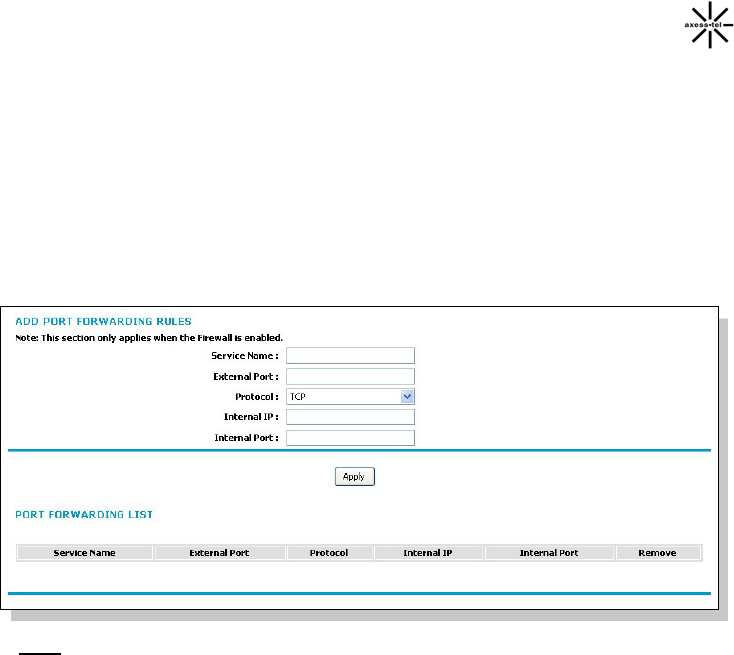Focus the External Port text box
The image size is (734, 655).
pyautogui.click(x=350, y=376)
